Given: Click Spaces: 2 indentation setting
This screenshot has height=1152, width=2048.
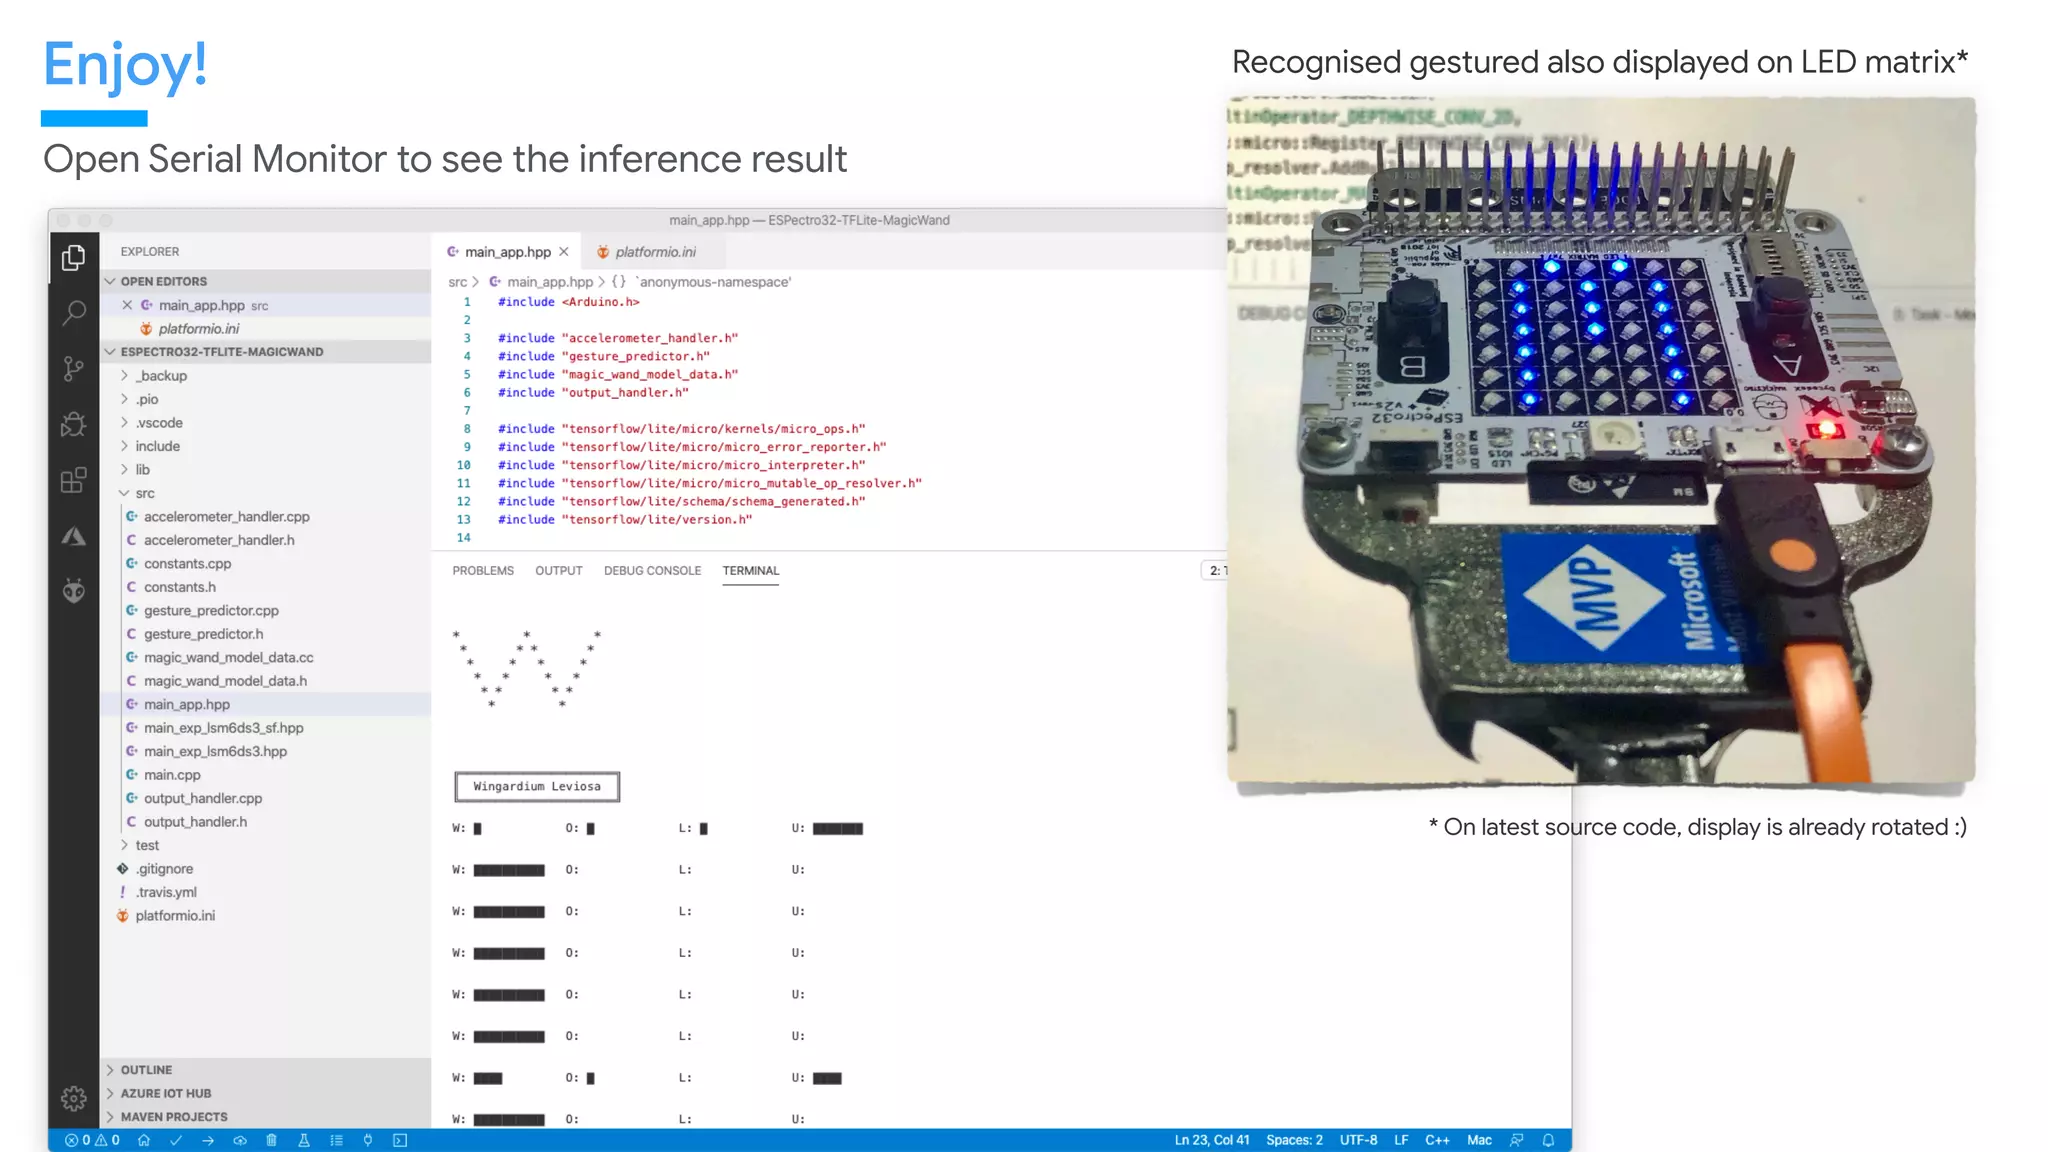Looking at the screenshot, I should [1294, 1140].
